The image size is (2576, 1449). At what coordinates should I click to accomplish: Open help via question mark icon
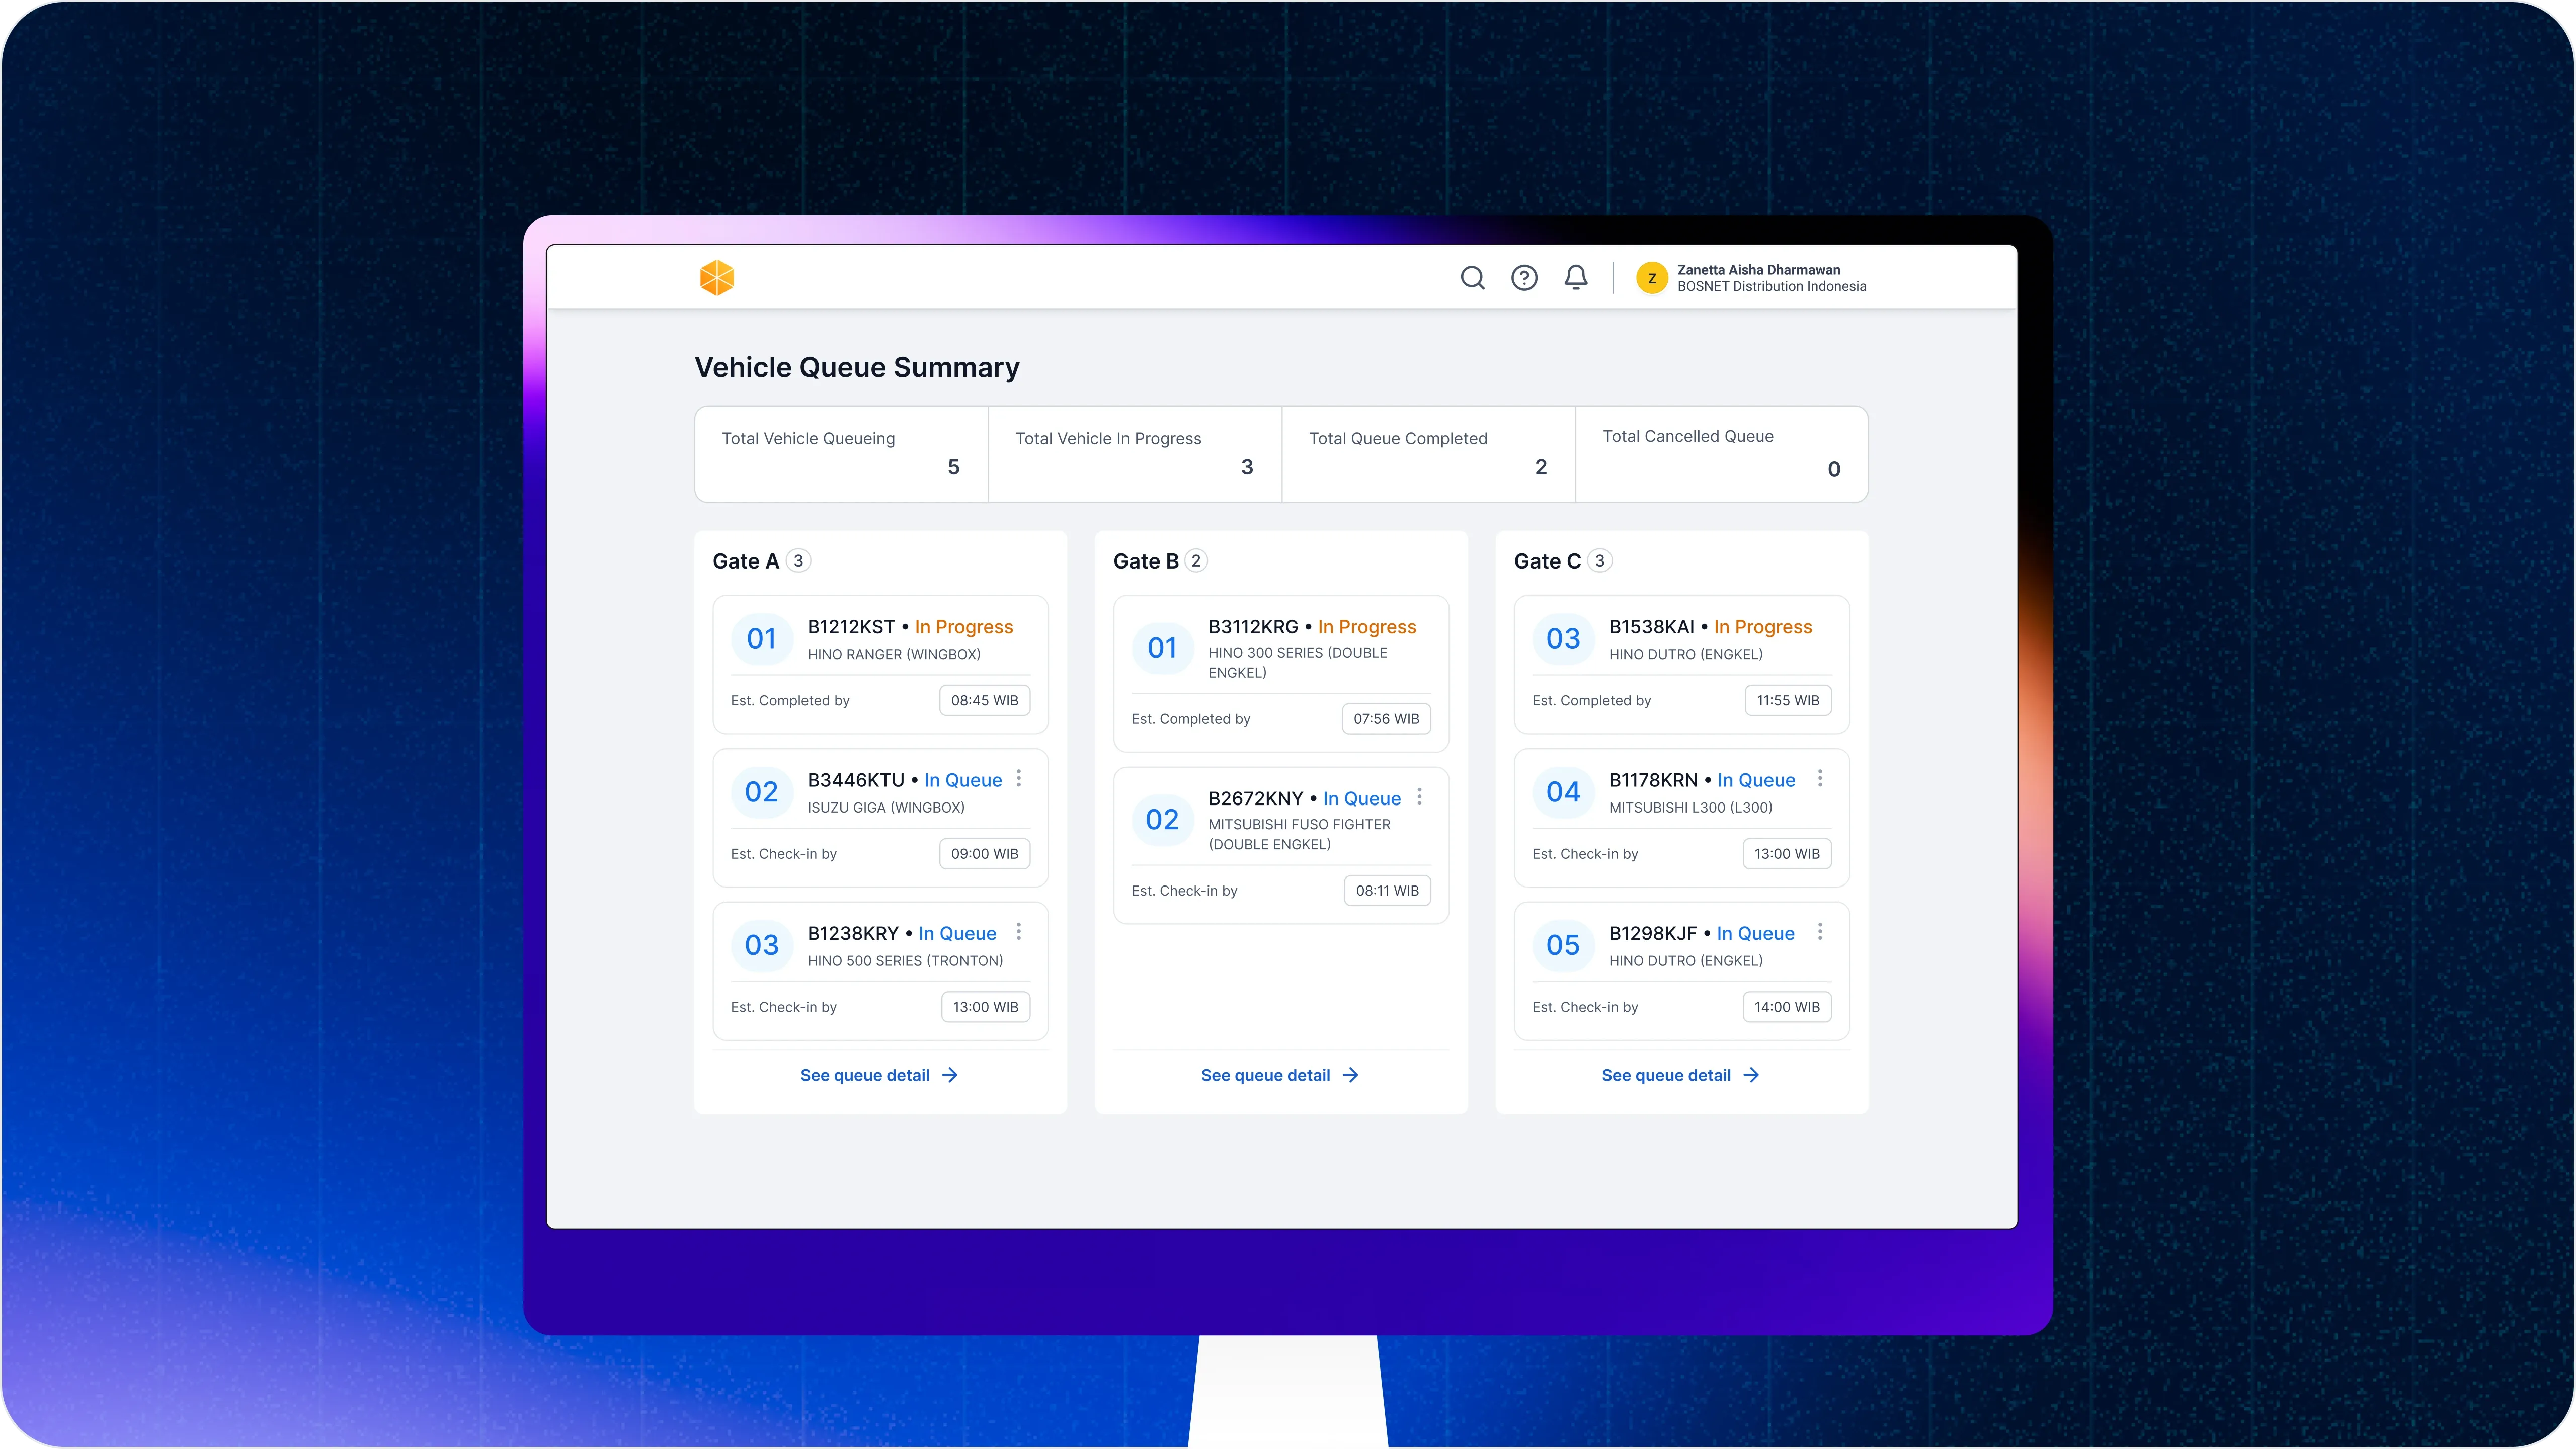coord(1524,277)
